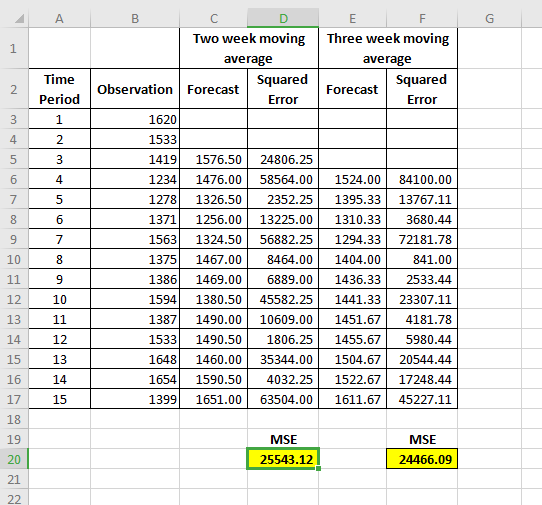The width and height of the screenshot is (542, 505).
Task: Select observation cell with value 1278
Action: click(135, 199)
